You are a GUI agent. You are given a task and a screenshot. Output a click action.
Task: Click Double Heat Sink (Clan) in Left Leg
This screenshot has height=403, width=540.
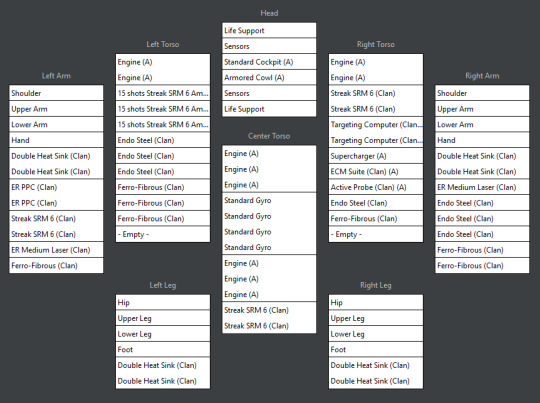(x=163, y=373)
